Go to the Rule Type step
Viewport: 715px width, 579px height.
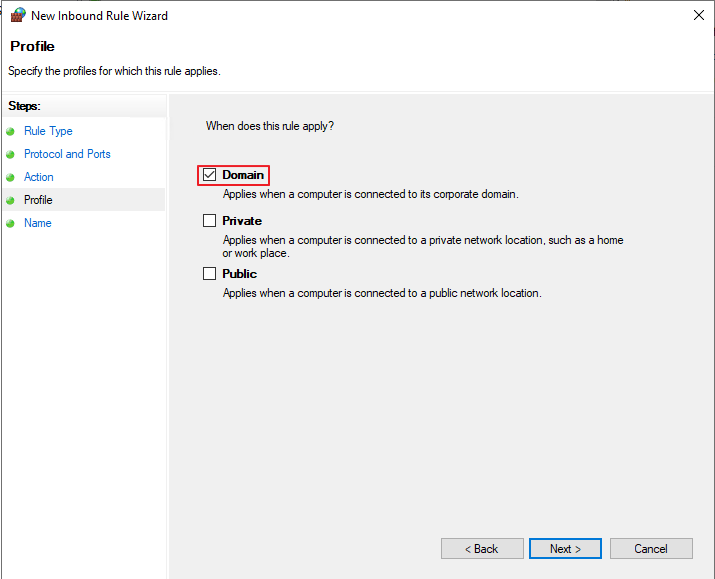48,131
